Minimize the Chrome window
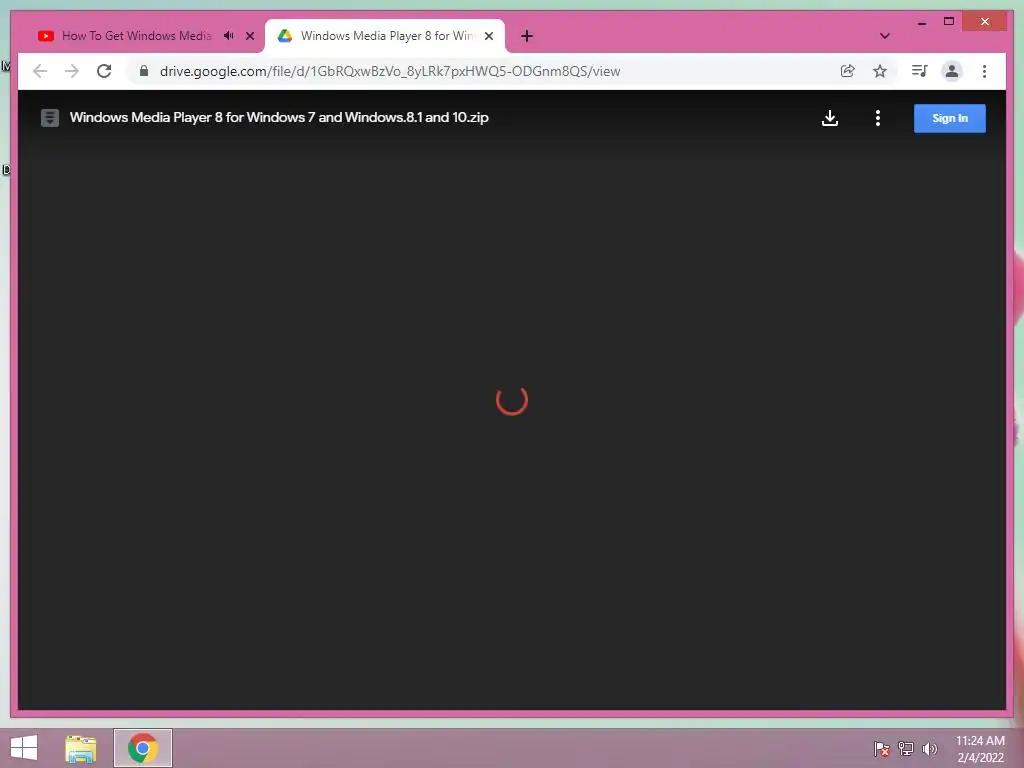The height and width of the screenshot is (768, 1024). click(x=921, y=22)
